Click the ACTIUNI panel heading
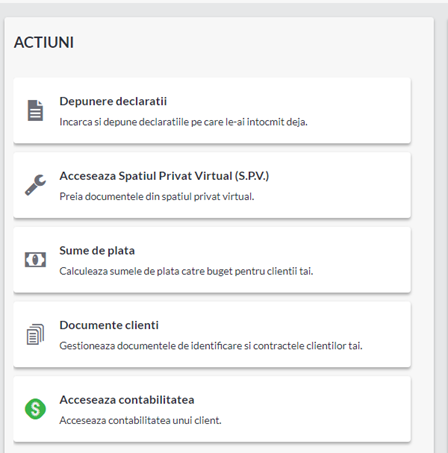The height and width of the screenshot is (453, 448). (x=44, y=42)
